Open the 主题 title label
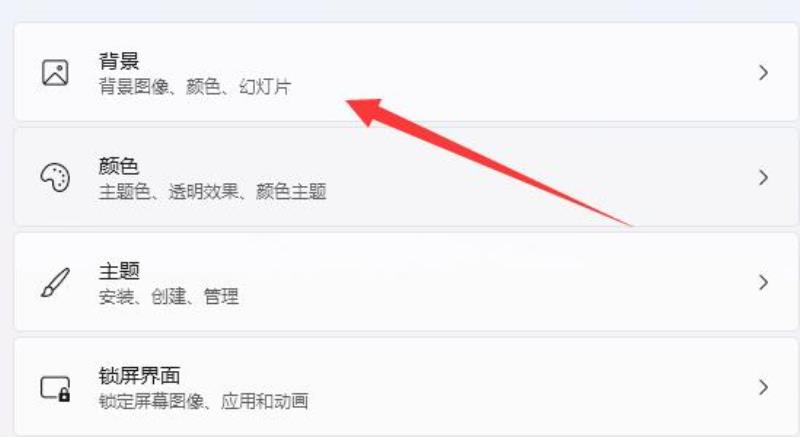Viewport: 800px width, 437px height. (119, 271)
